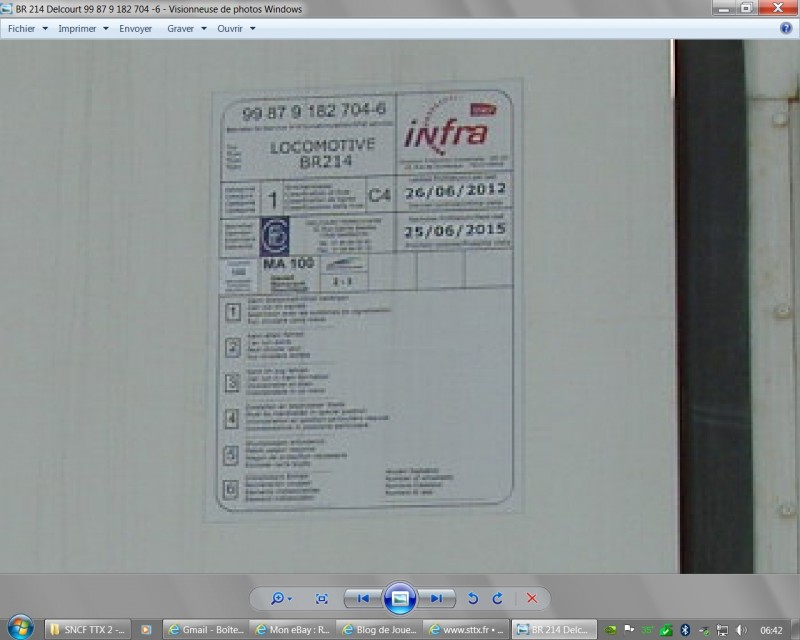
Task: Expand the Imprimer dropdown arrow
Action: coord(106,29)
